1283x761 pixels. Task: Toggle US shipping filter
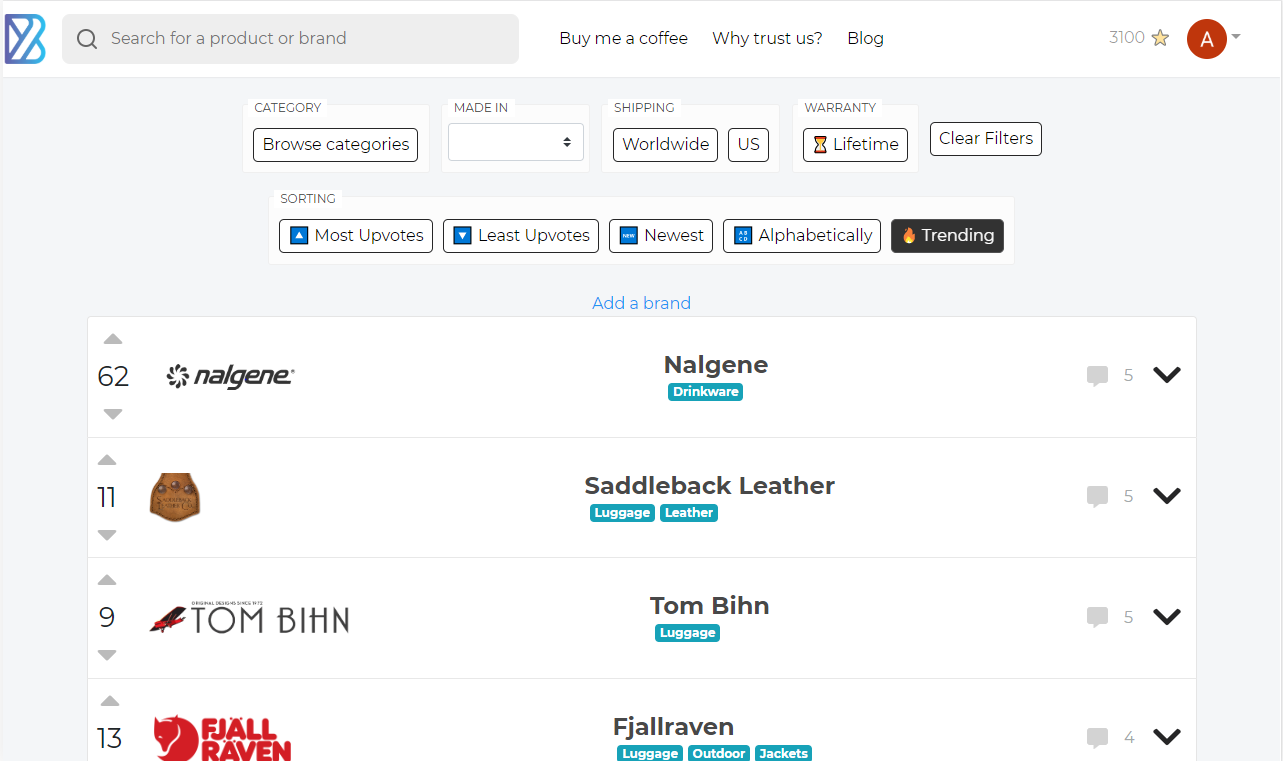coord(749,144)
